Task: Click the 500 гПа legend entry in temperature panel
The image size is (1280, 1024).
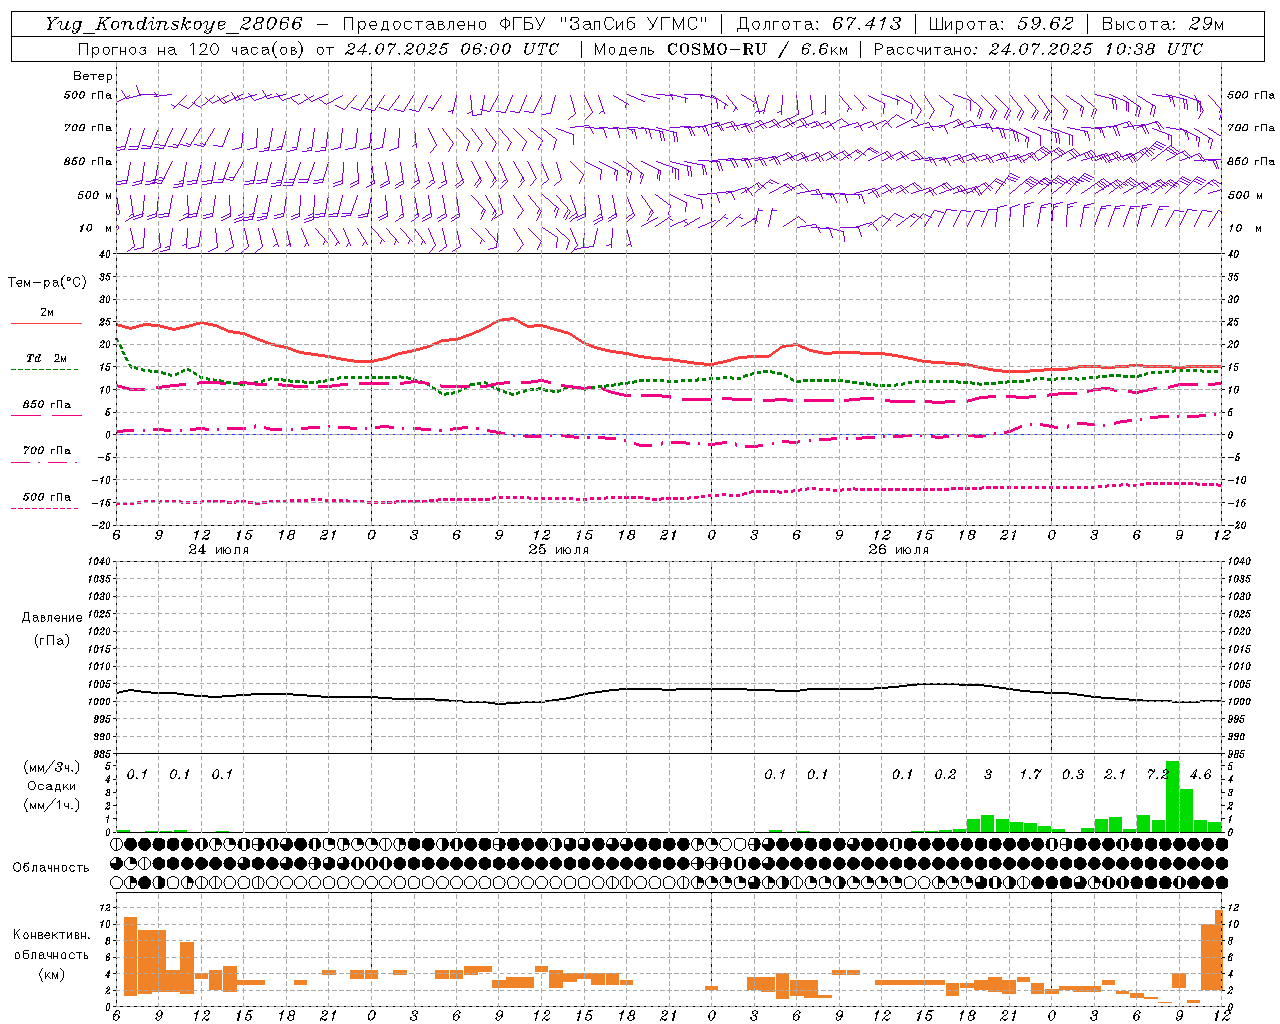Action: tap(46, 497)
